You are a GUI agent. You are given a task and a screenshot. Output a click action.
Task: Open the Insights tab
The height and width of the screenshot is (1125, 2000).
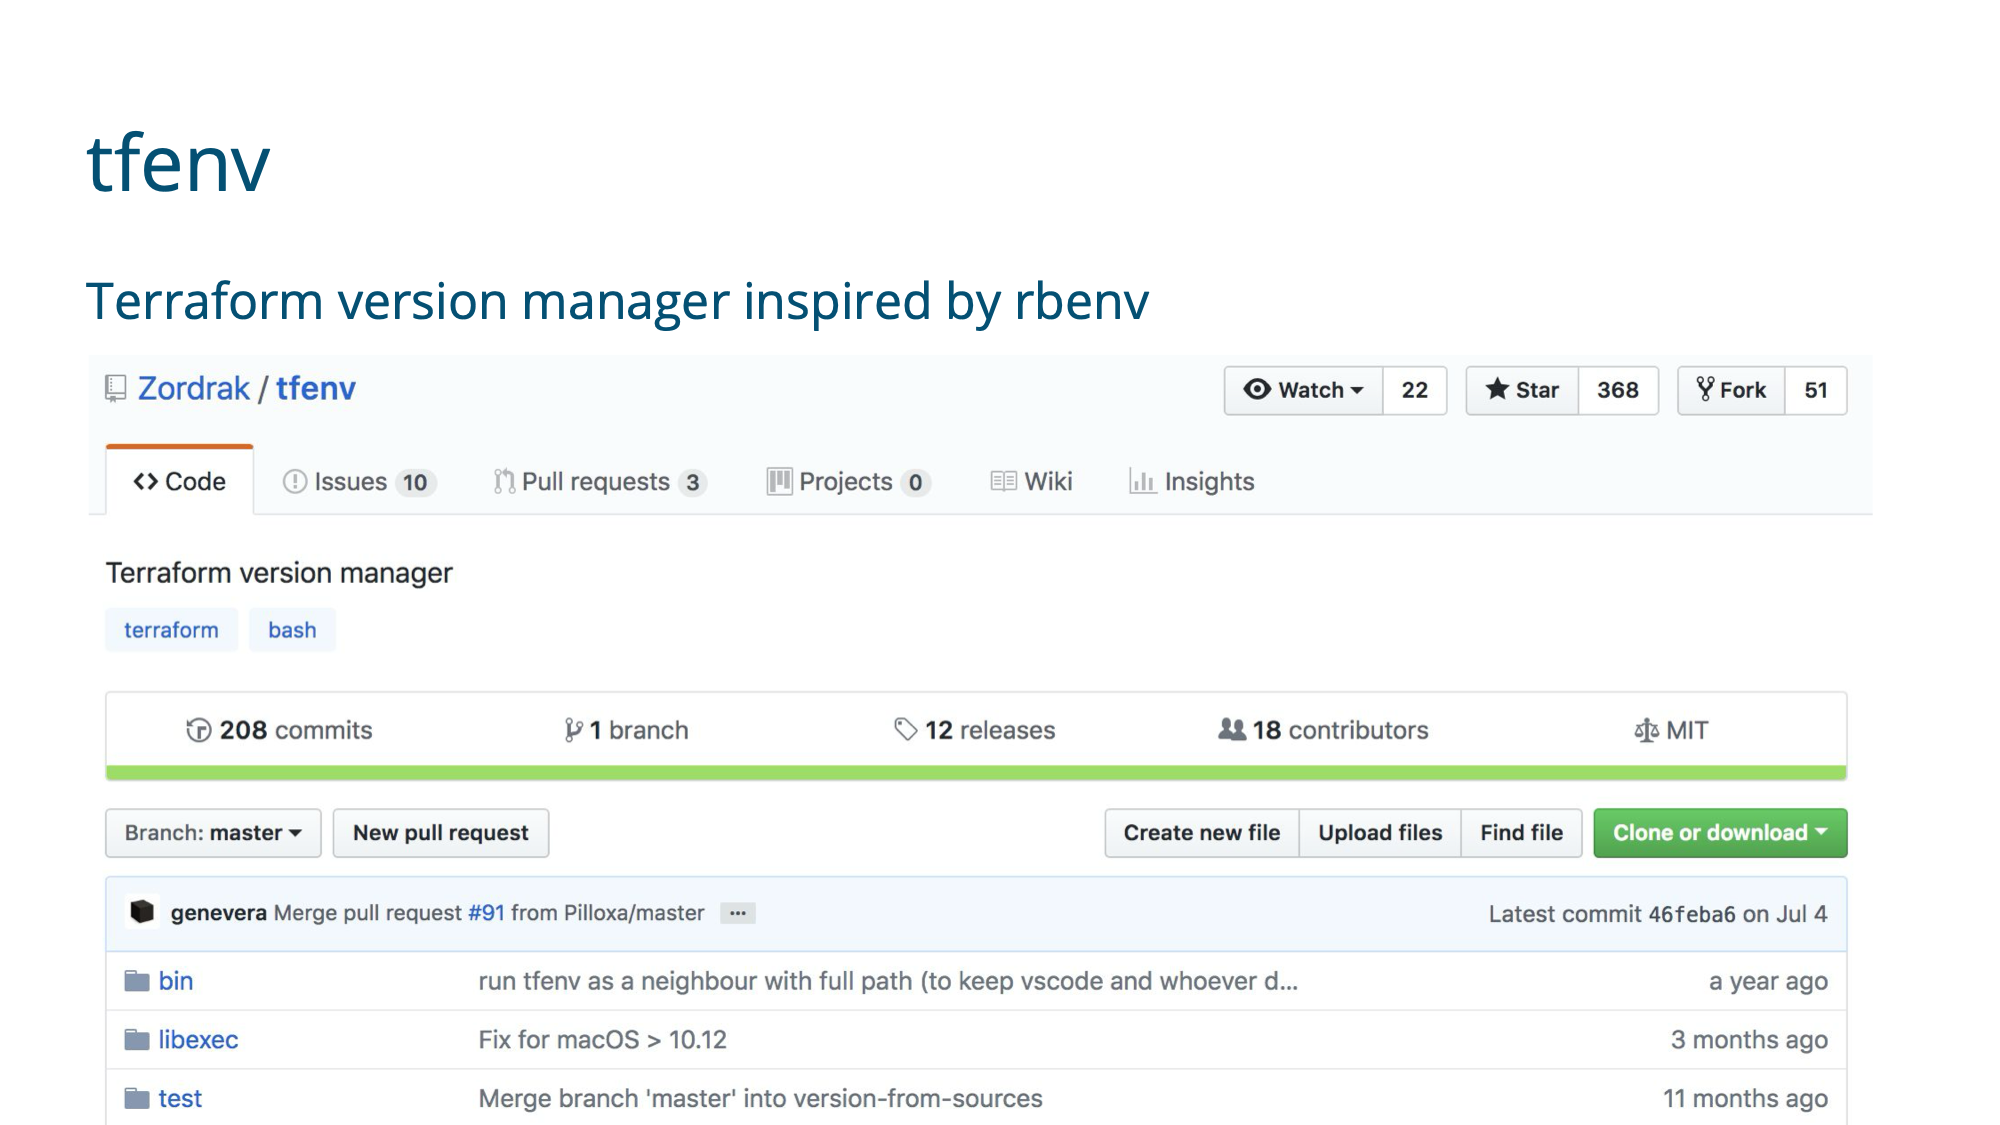1191,482
